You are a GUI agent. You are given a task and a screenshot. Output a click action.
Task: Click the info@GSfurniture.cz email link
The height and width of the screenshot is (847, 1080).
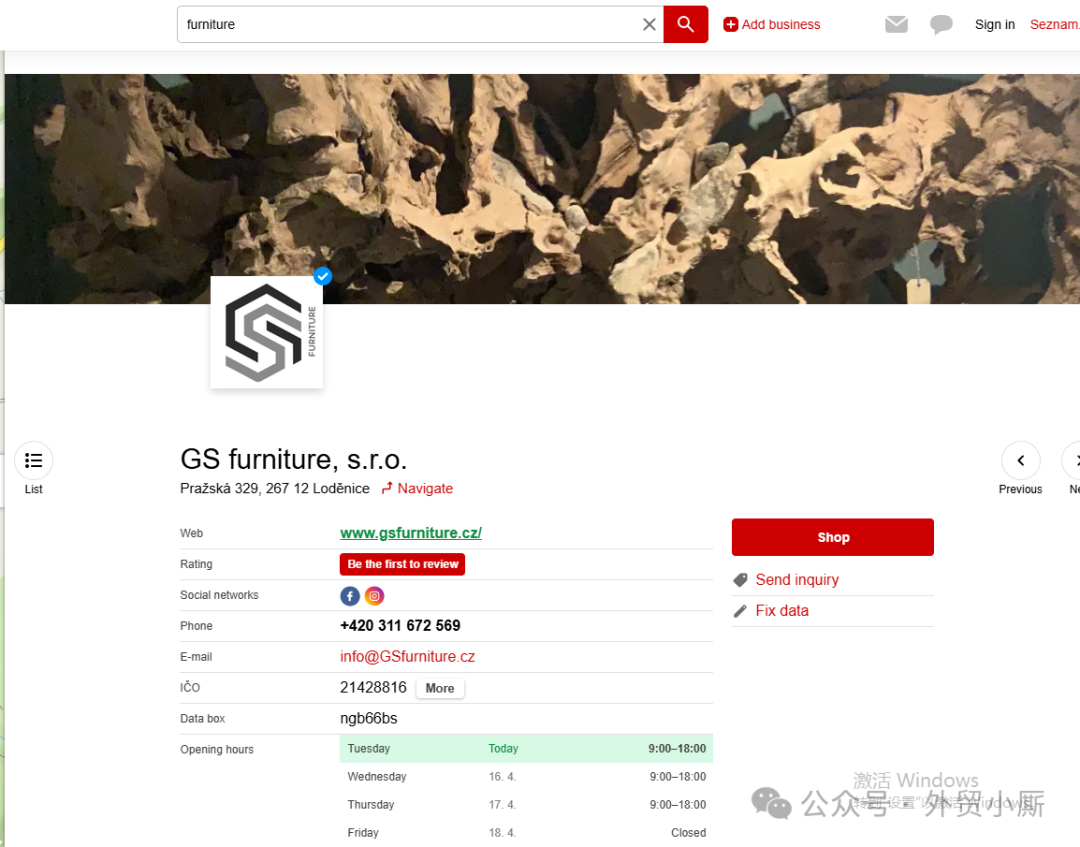point(407,656)
